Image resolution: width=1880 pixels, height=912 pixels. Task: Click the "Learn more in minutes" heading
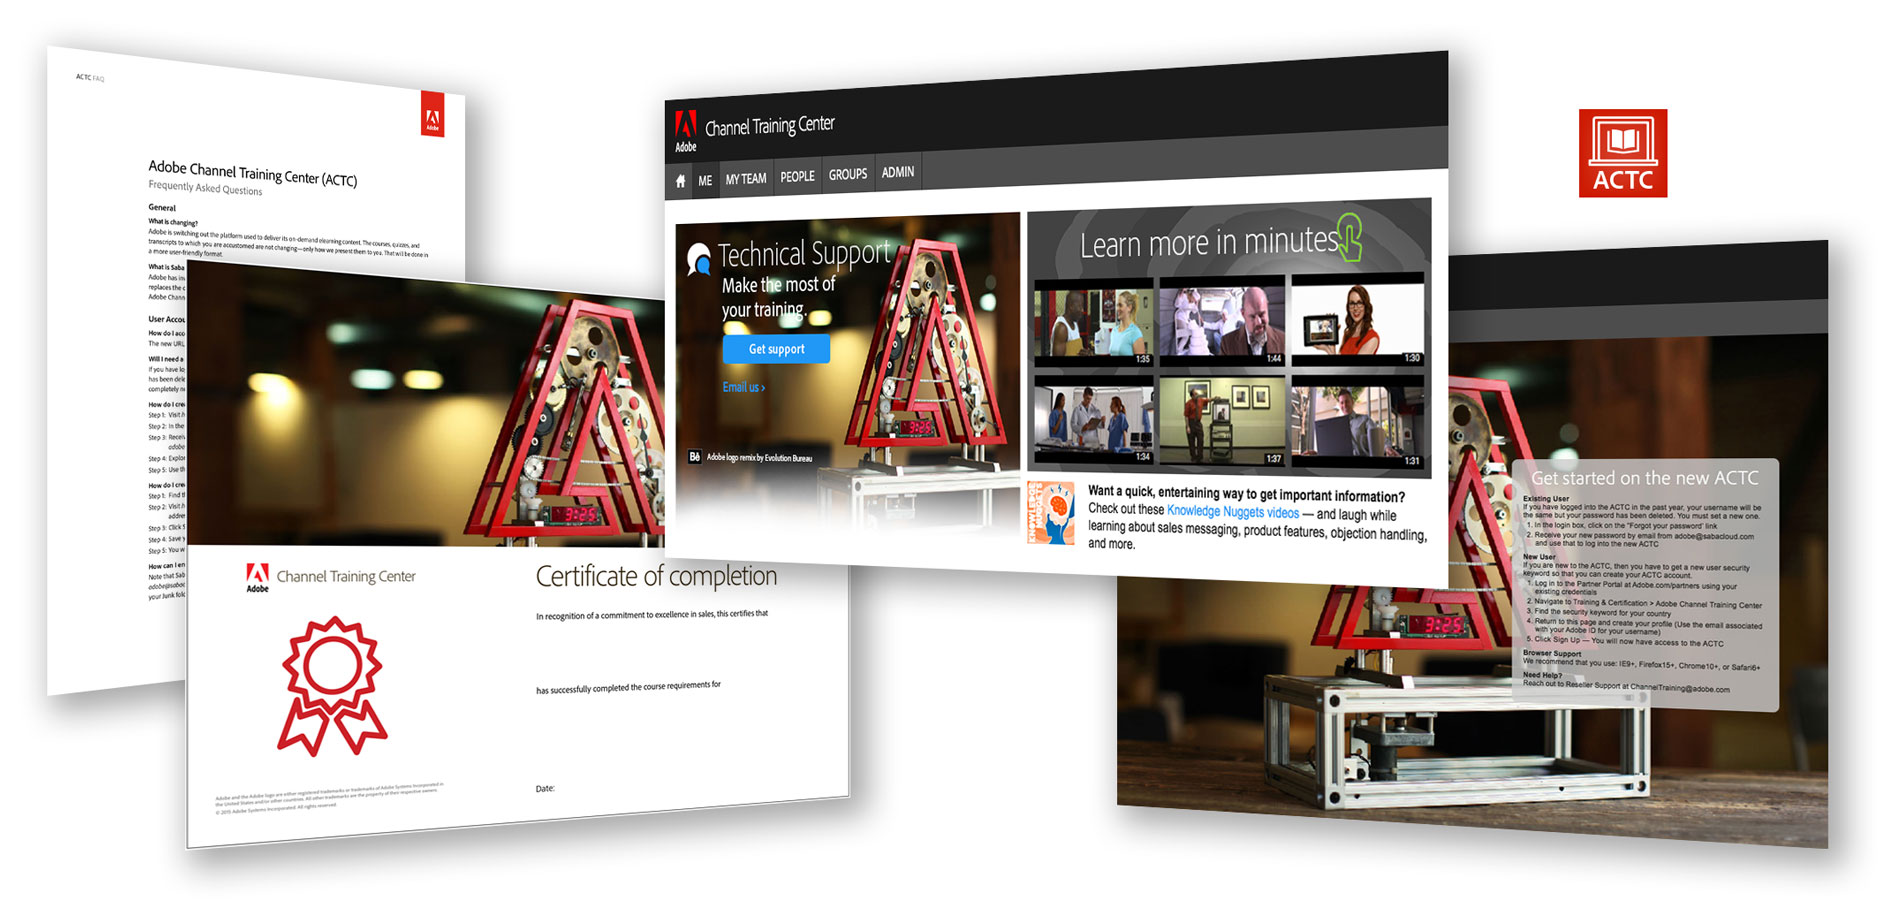tap(1208, 243)
